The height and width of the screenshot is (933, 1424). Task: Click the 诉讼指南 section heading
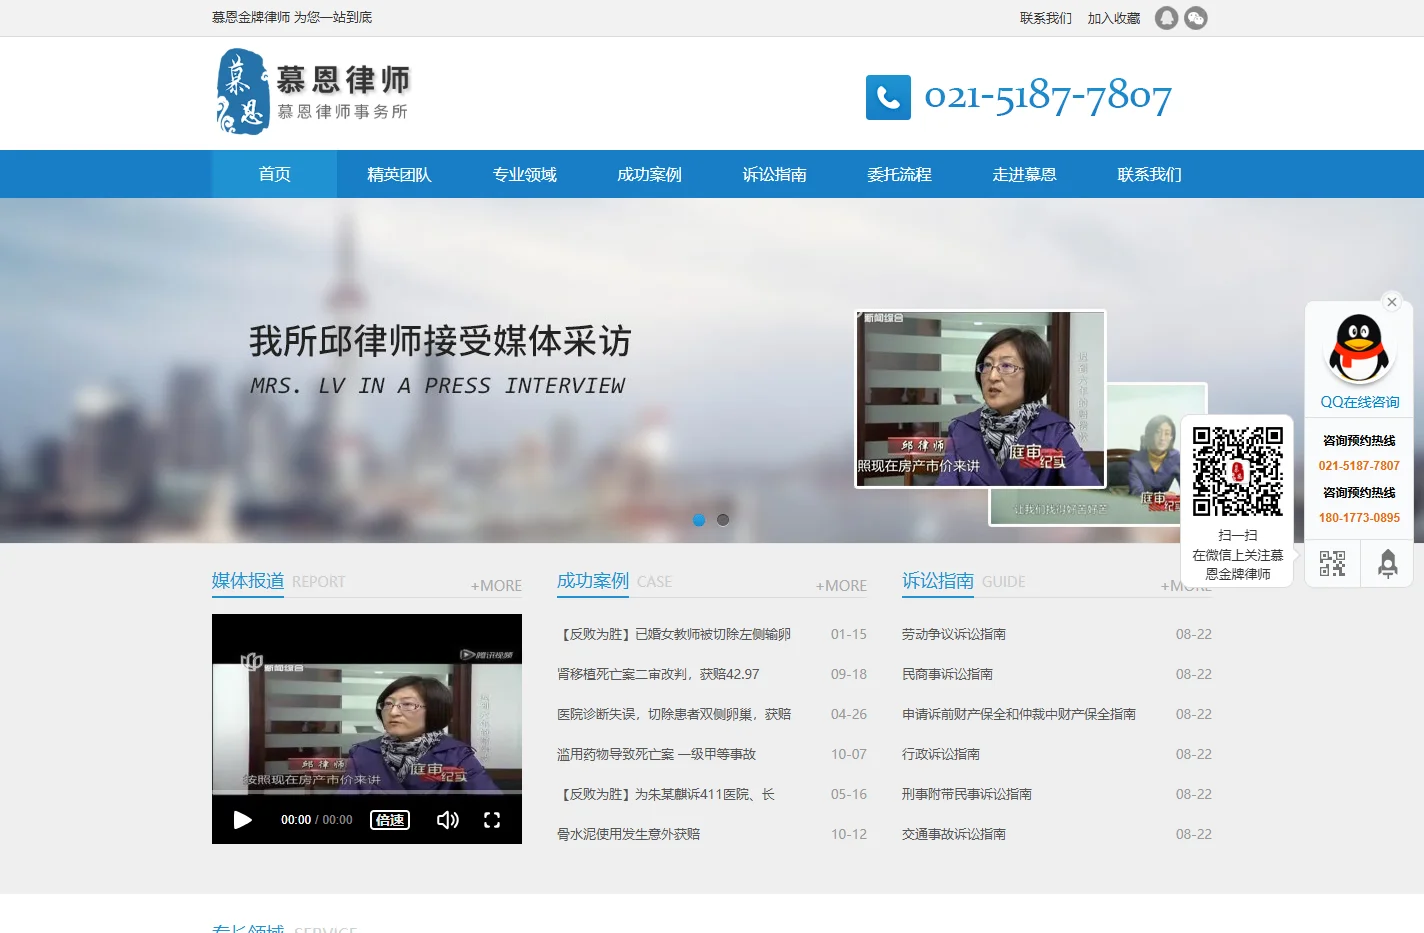938,581
